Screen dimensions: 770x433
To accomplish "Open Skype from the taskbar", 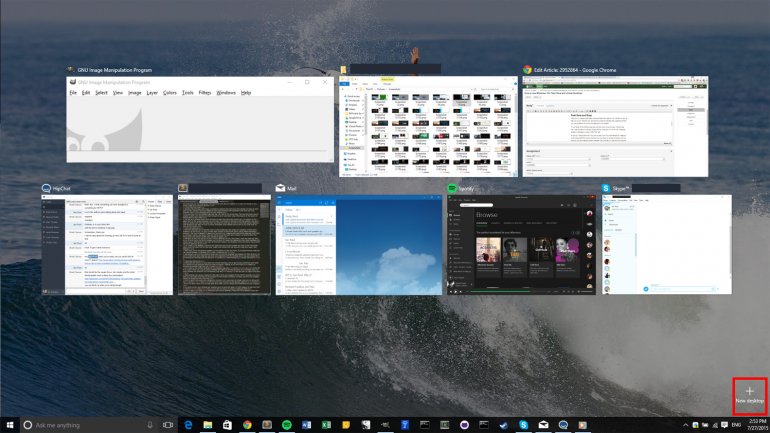I will (x=523, y=425).
